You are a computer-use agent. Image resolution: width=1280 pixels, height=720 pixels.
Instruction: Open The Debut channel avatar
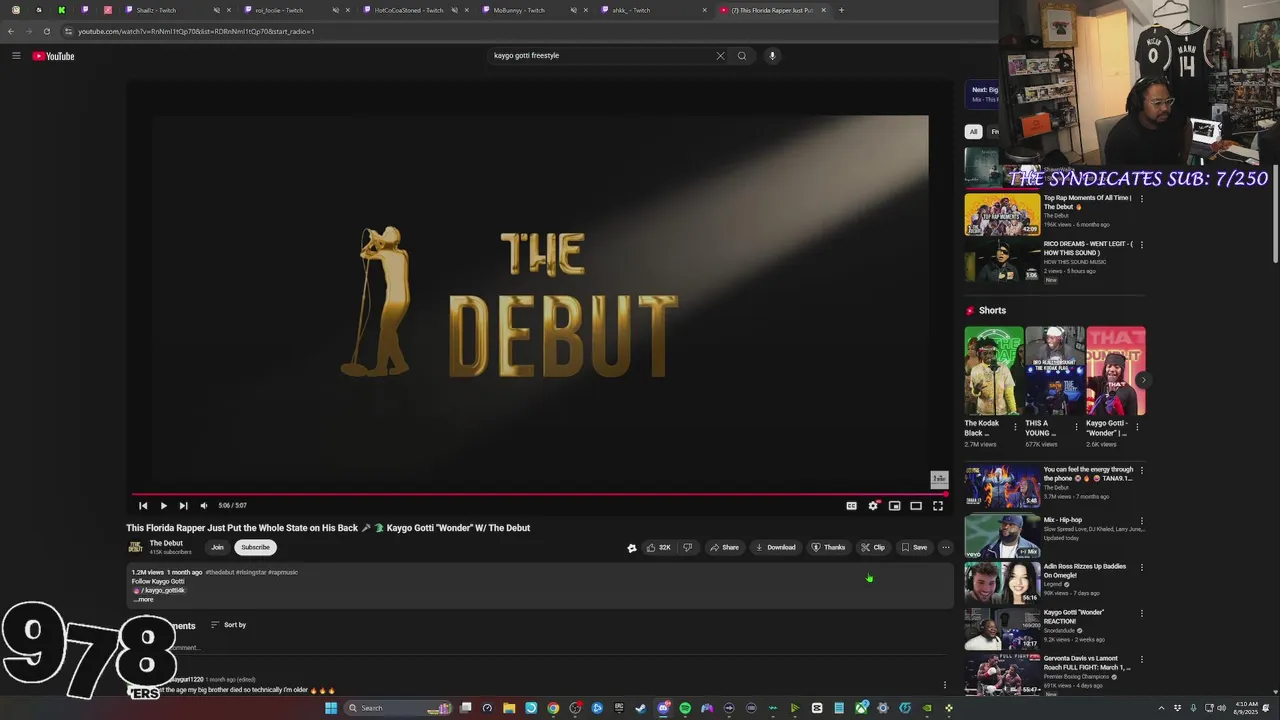tap(135, 547)
